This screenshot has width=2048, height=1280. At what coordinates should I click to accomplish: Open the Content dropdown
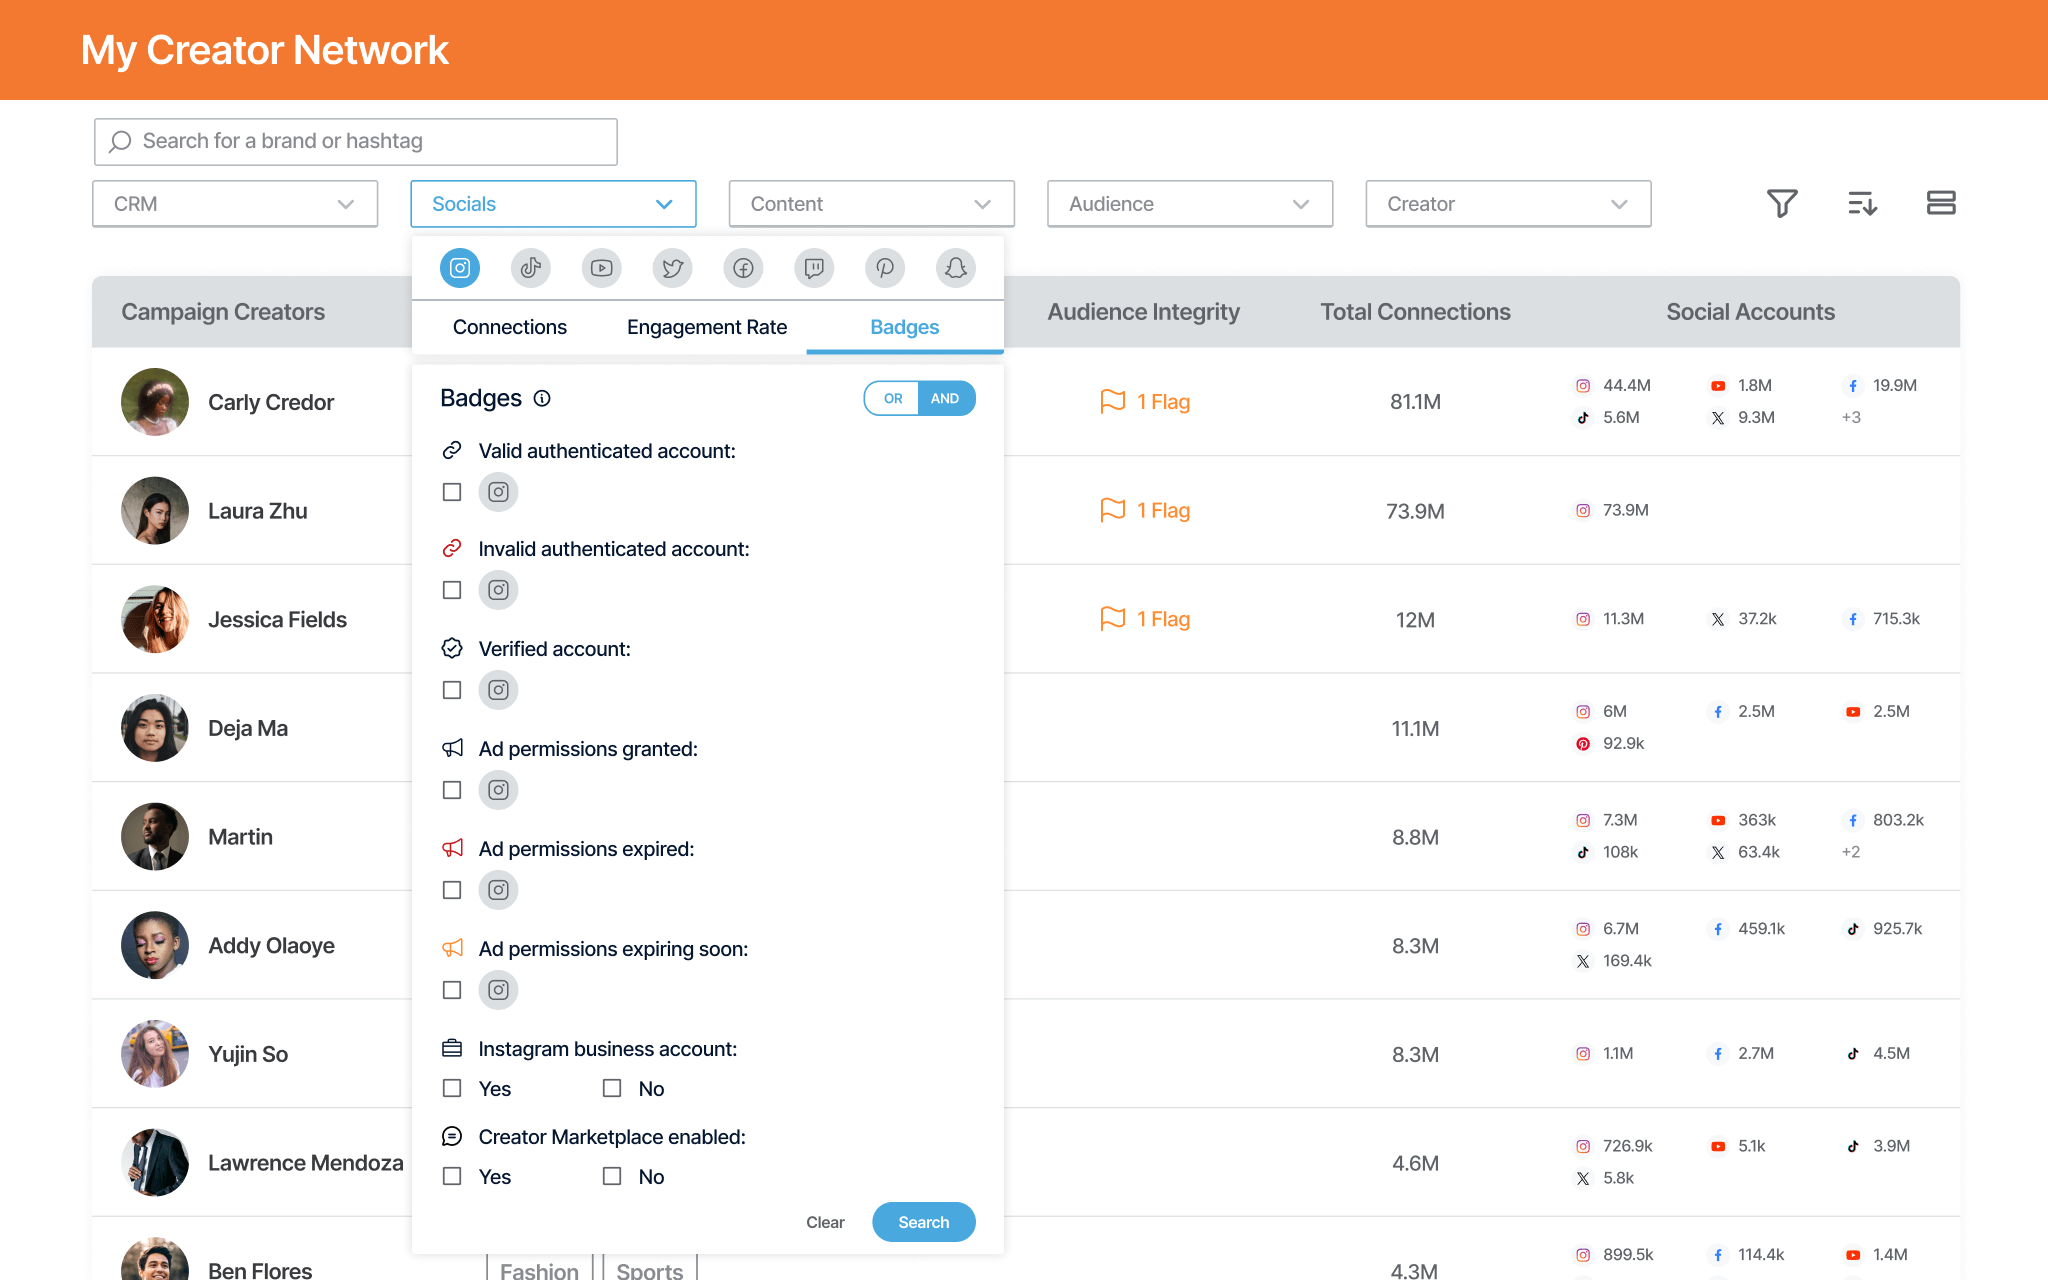coord(872,204)
